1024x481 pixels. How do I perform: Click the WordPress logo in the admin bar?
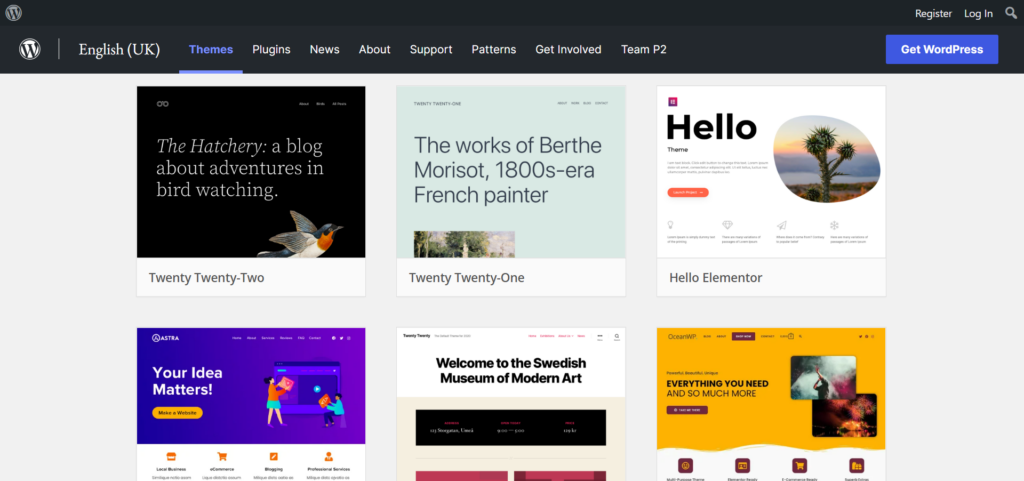pos(14,13)
